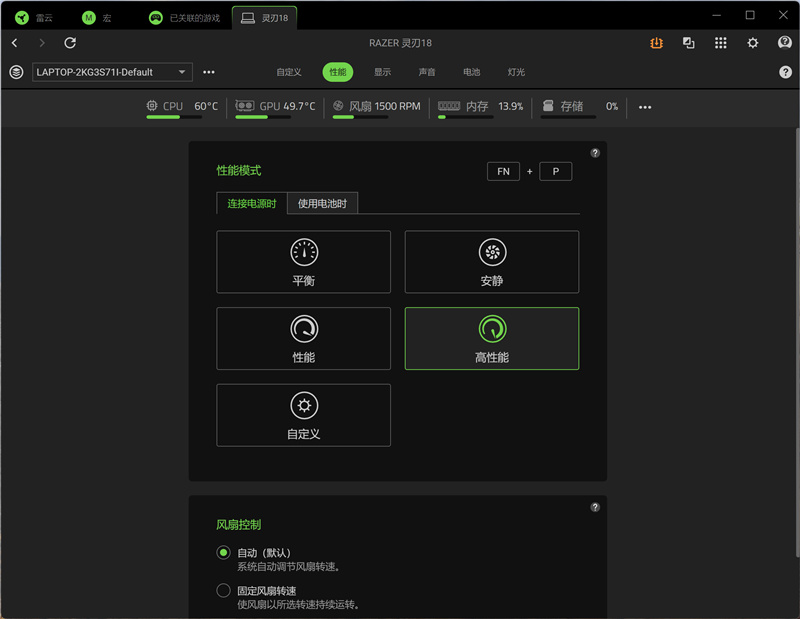Open settings gear icon
The width and height of the screenshot is (800, 619).
[753, 43]
